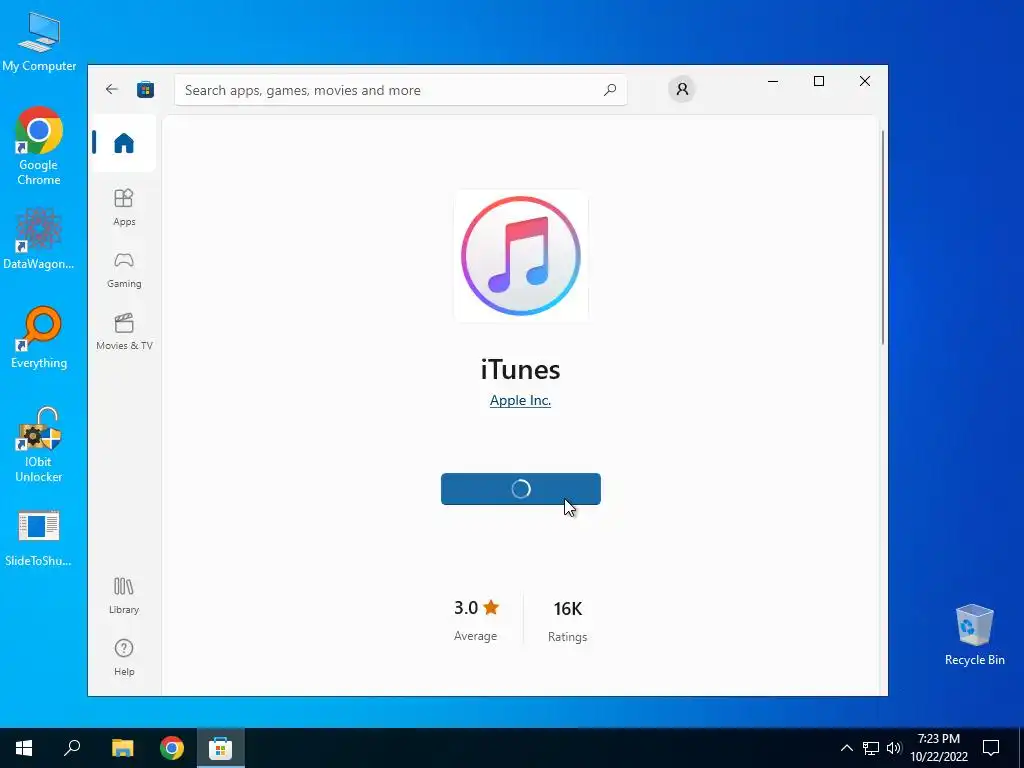
Task: Click the Microsoft Store taskbar icon
Action: (x=221, y=748)
